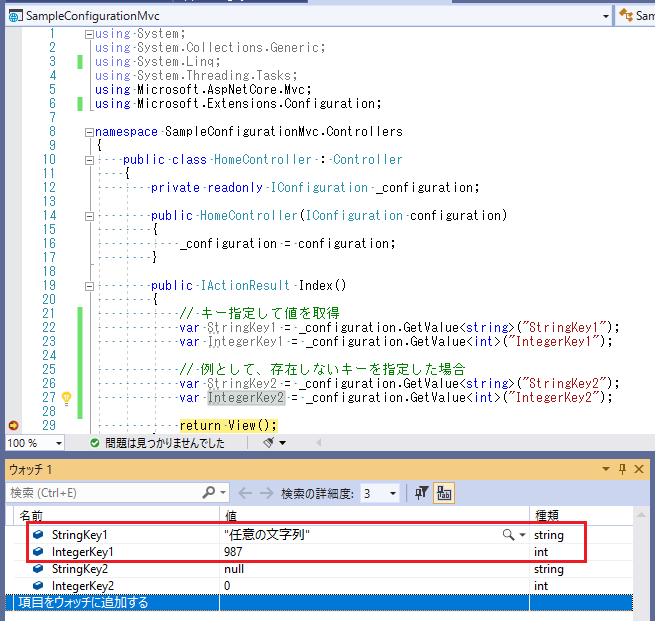
Task: Click the 問題は見つかりませんでした status text
Action: (x=165, y=443)
